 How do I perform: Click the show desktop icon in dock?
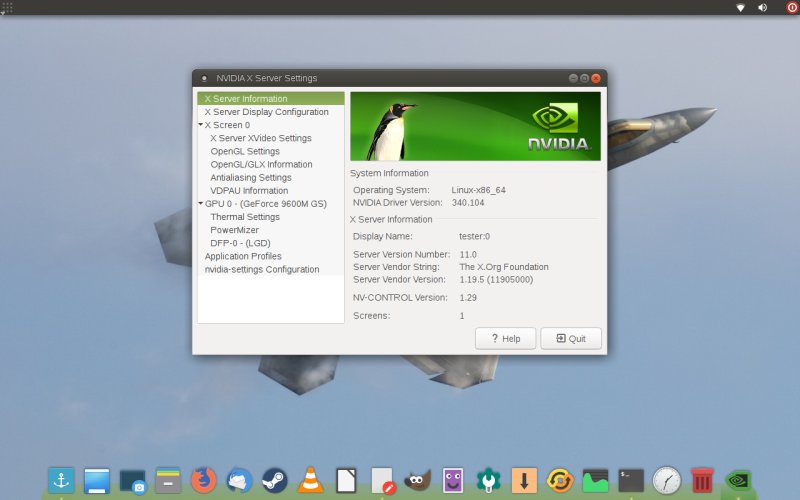point(97,481)
